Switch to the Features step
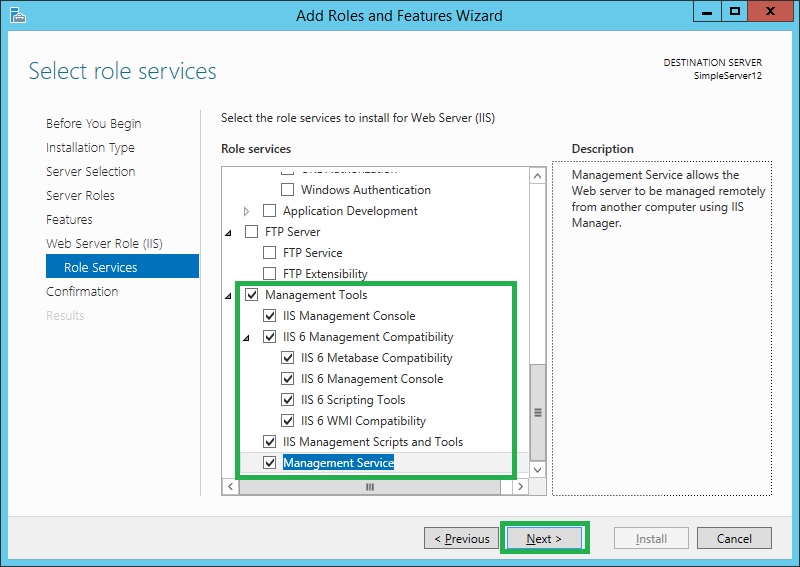The image size is (800, 567). [69, 219]
